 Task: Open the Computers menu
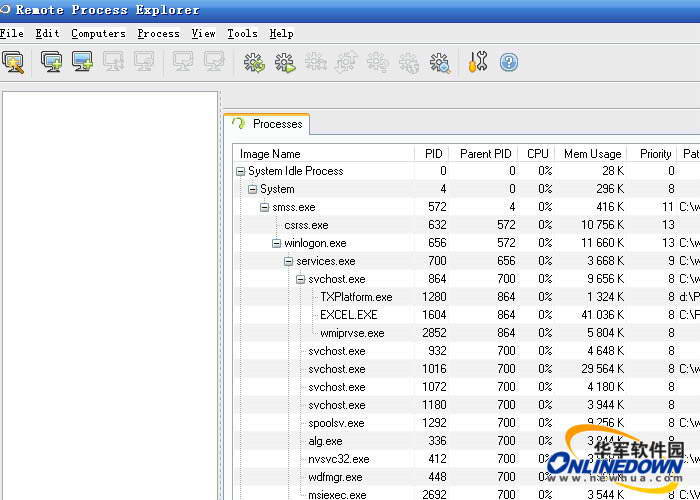coord(98,33)
